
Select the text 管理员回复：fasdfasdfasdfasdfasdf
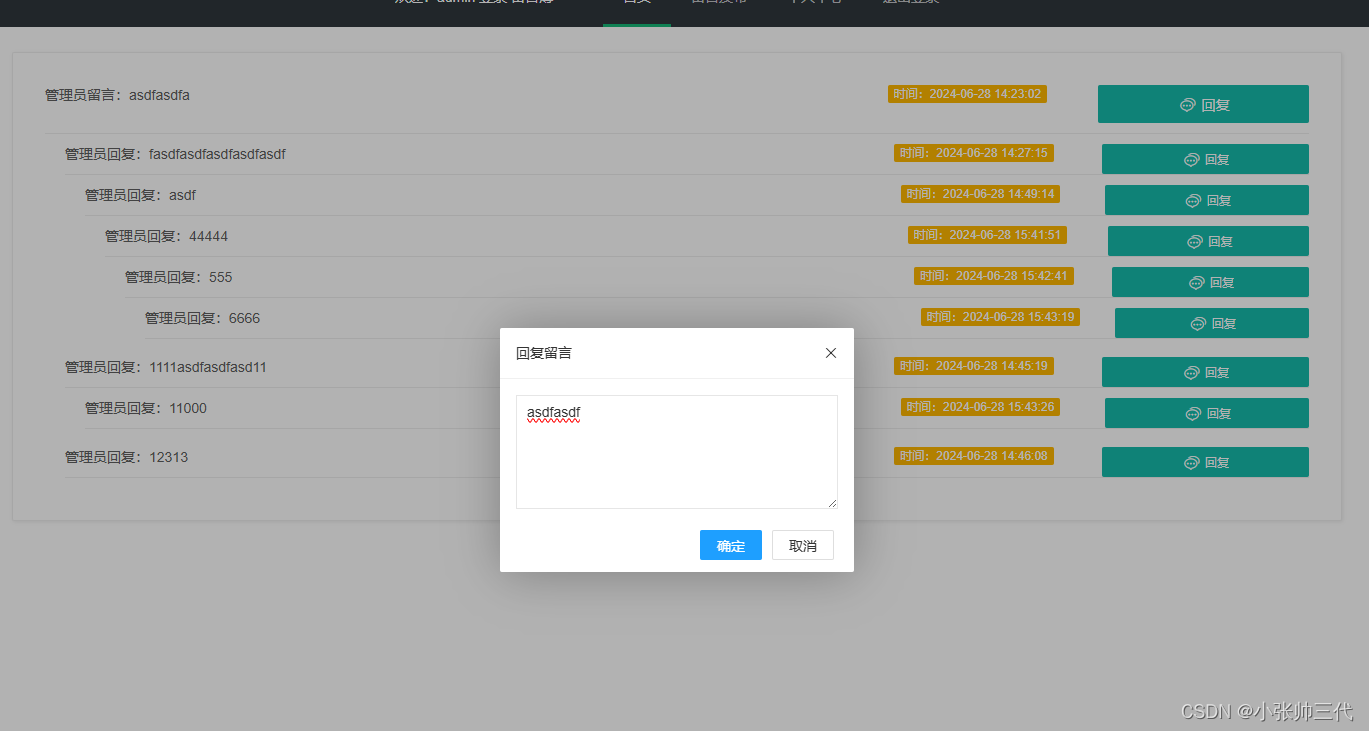tap(175, 154)
